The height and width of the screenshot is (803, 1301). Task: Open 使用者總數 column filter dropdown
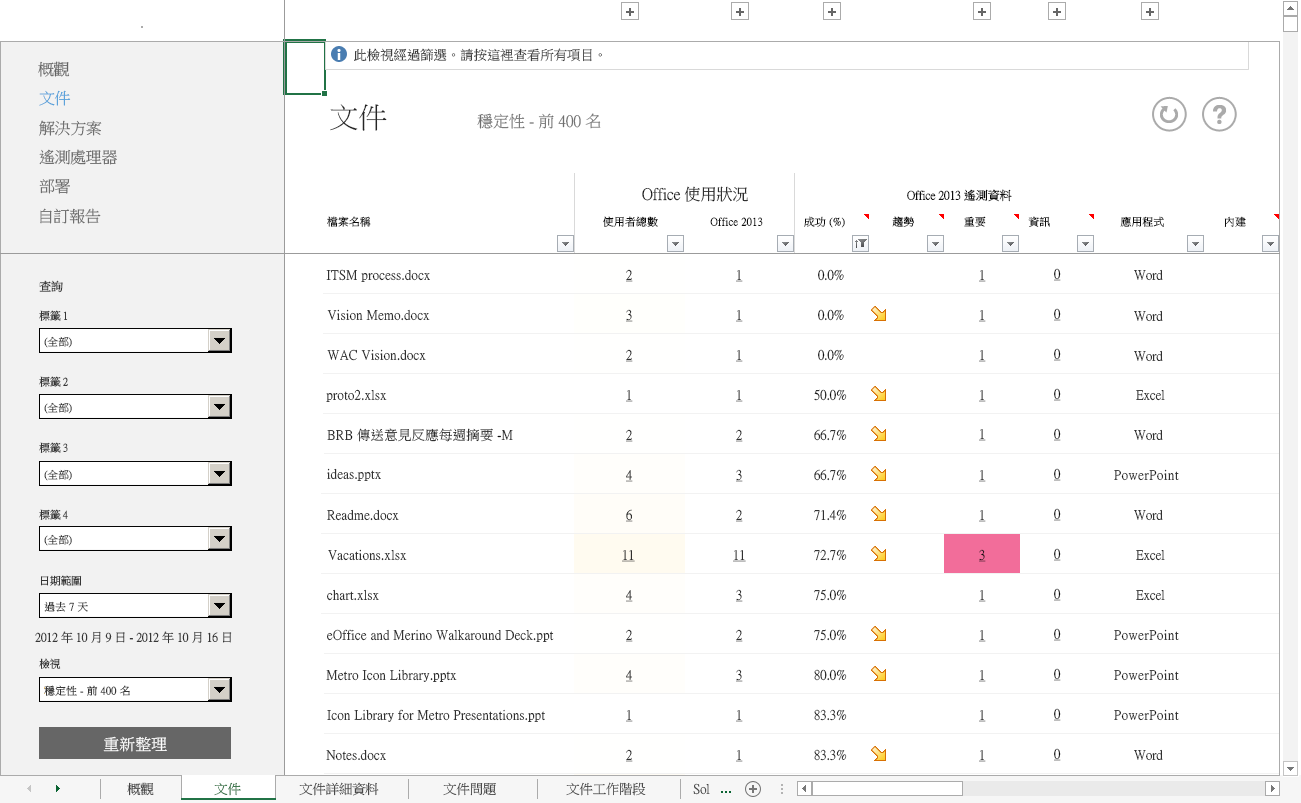click(x=675, y=243)
